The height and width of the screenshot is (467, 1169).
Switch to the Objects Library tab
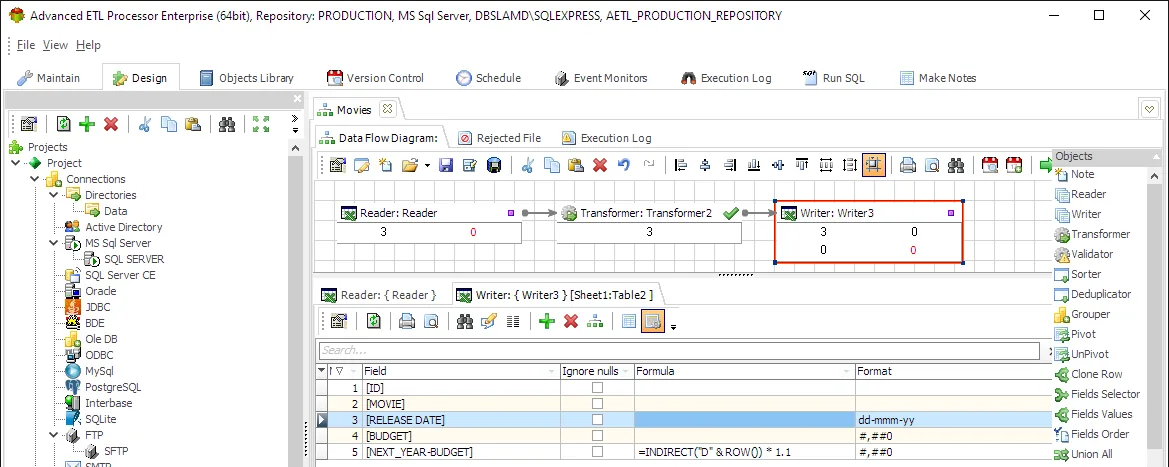pyautogui.click(x=247, y=78)
